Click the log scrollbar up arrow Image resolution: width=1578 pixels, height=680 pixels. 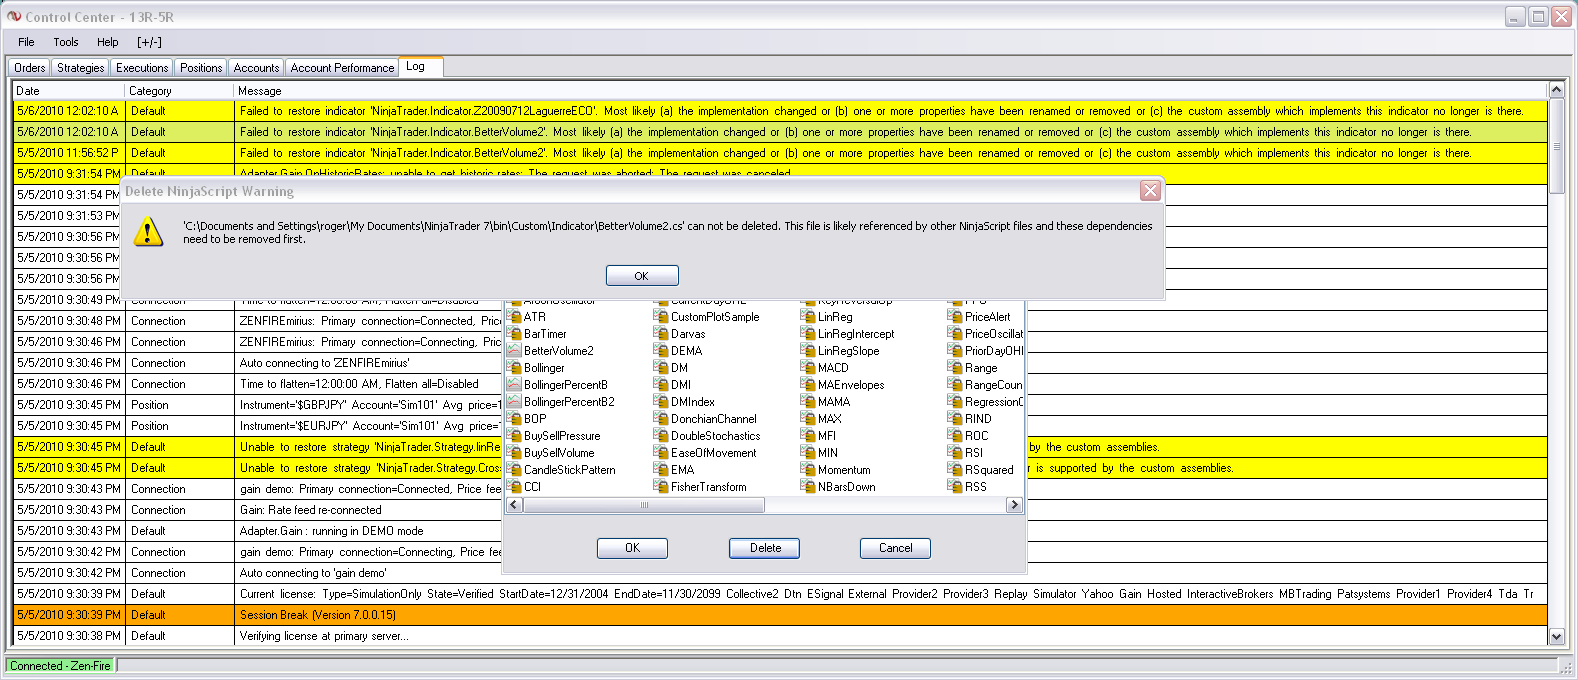coord(1556,90)
